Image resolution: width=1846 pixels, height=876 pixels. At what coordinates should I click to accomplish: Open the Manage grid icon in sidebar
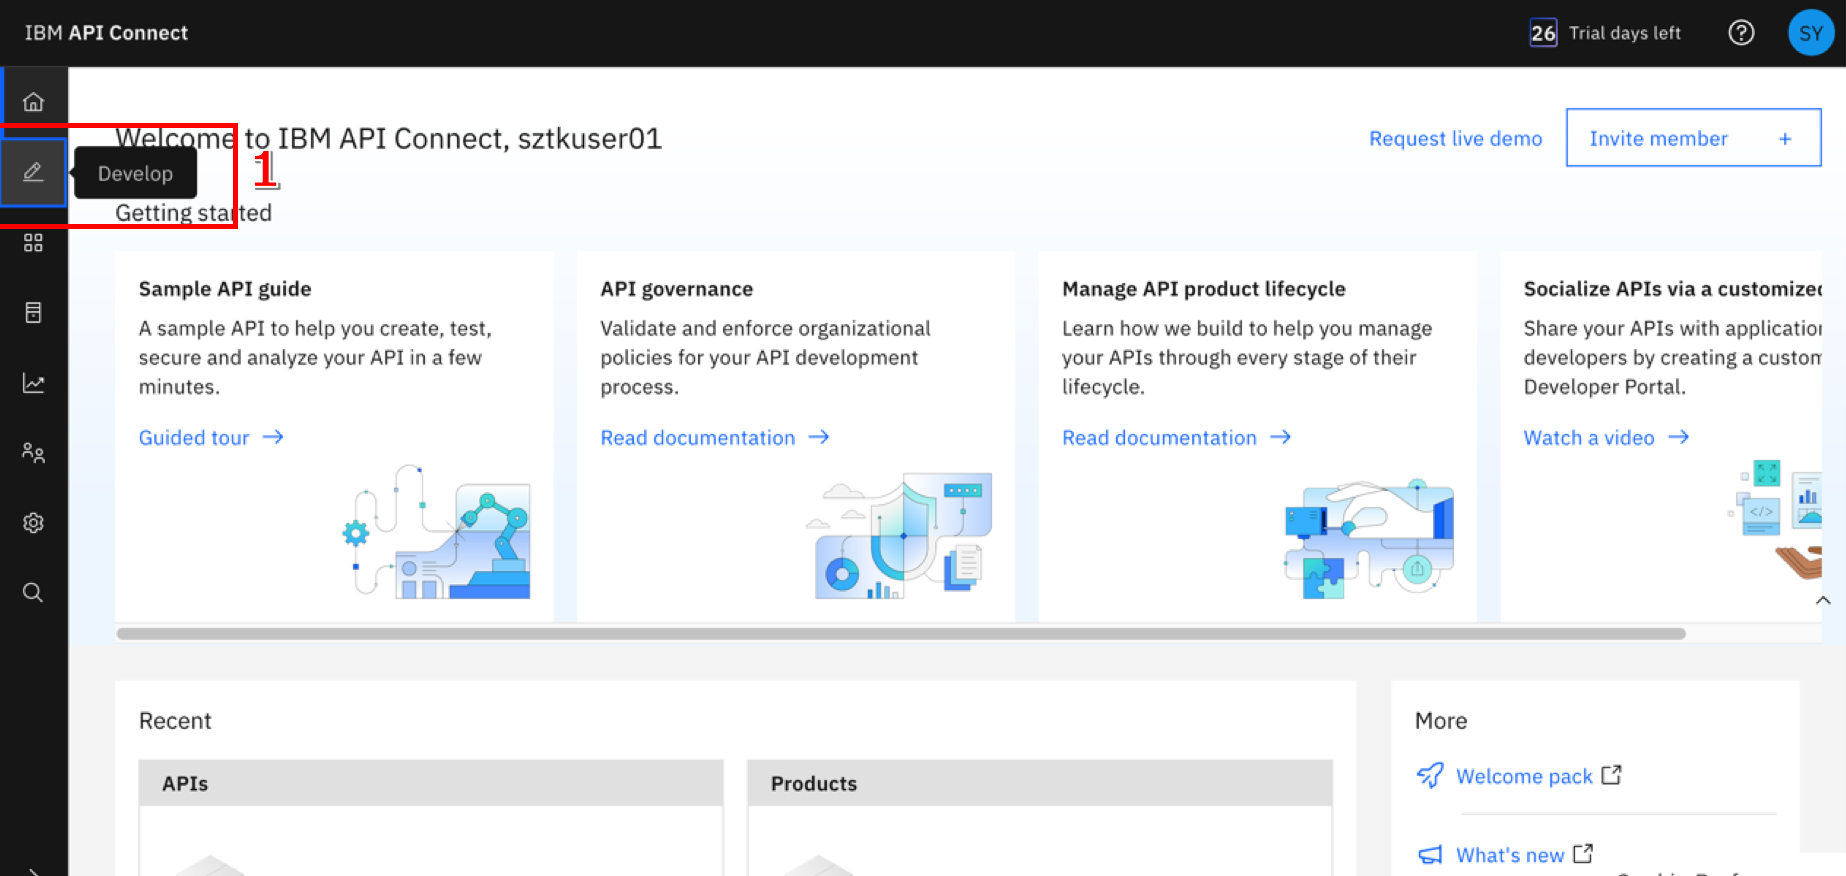[x=33, y=243]
